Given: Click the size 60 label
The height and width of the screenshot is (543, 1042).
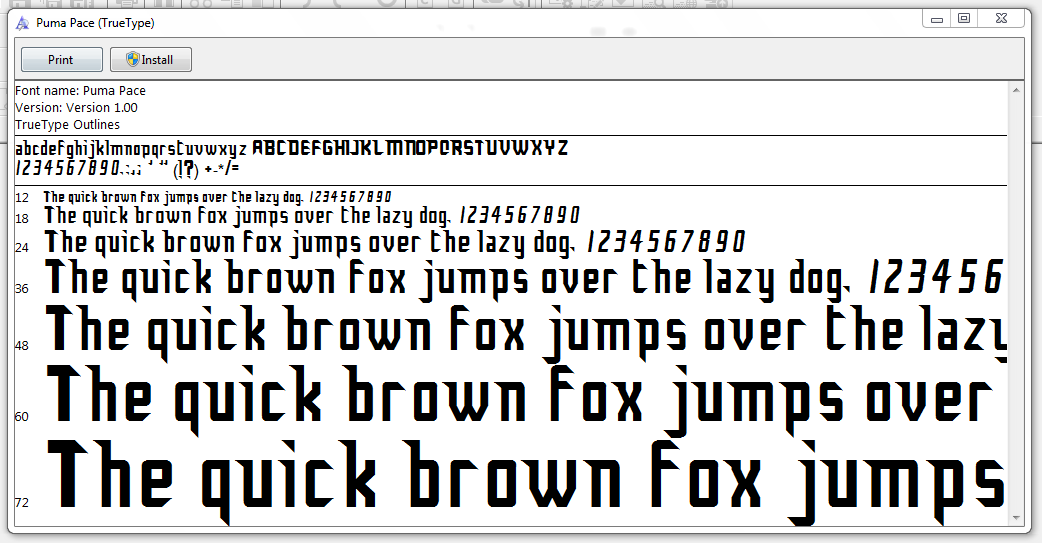Looking at the screenshot, I should pos(23,417).
